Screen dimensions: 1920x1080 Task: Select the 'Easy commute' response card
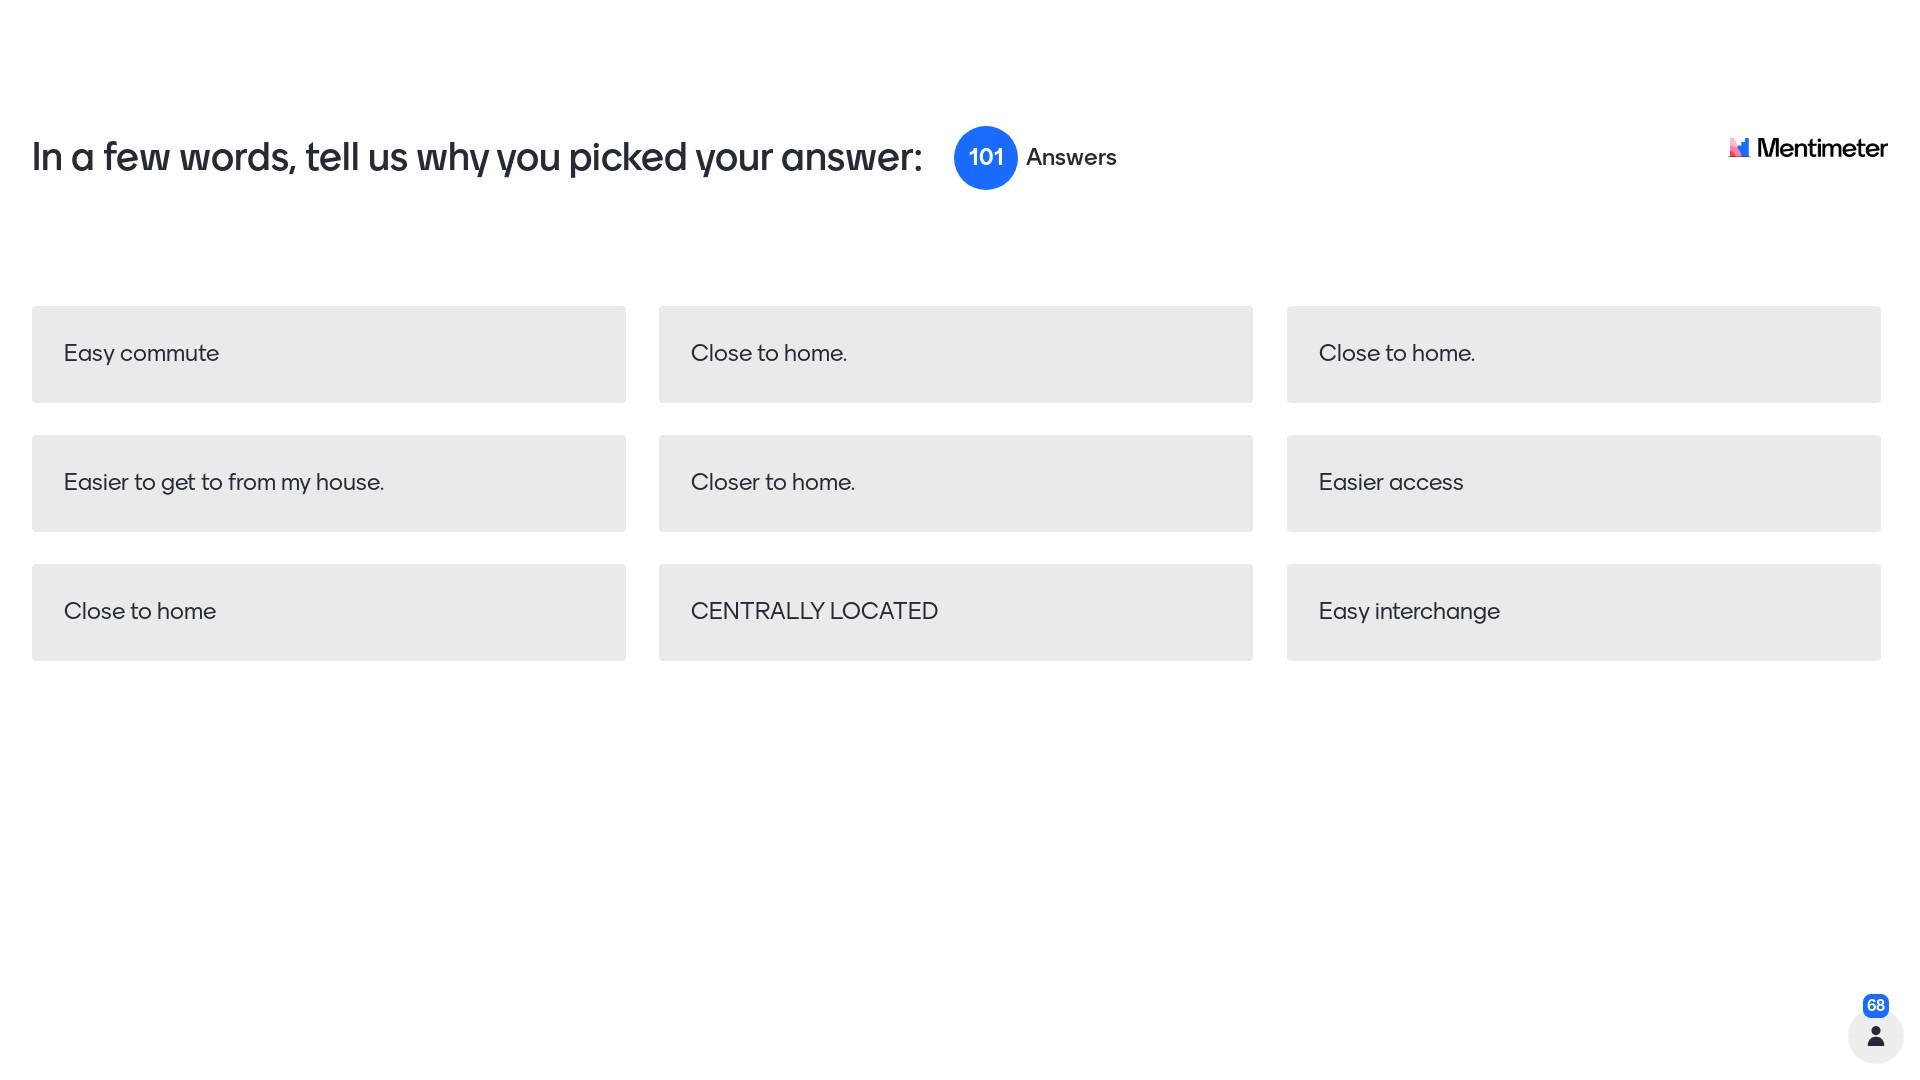click(x=329, y=354)
